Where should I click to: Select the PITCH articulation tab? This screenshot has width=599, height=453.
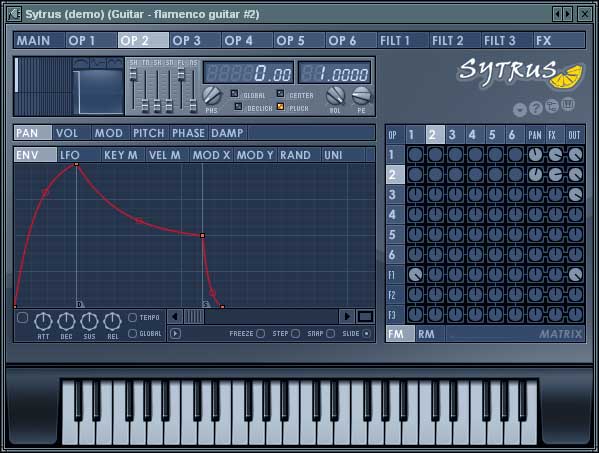pos(150,133)
